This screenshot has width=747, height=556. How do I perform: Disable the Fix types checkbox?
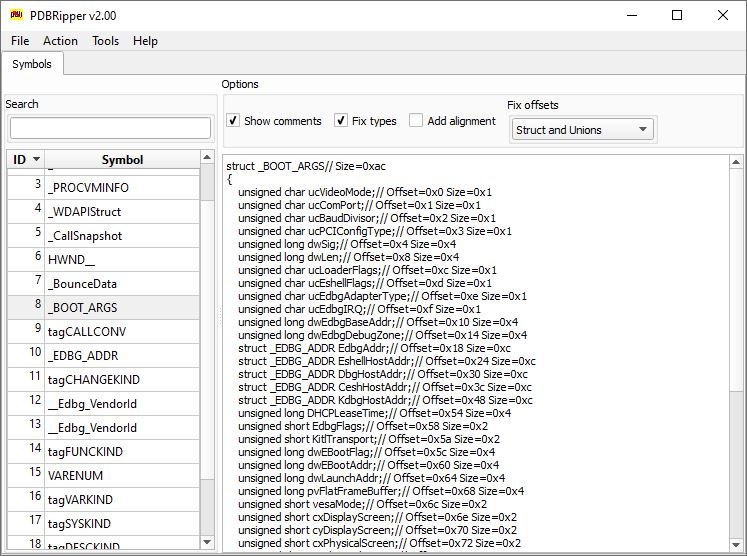[341, 121]
